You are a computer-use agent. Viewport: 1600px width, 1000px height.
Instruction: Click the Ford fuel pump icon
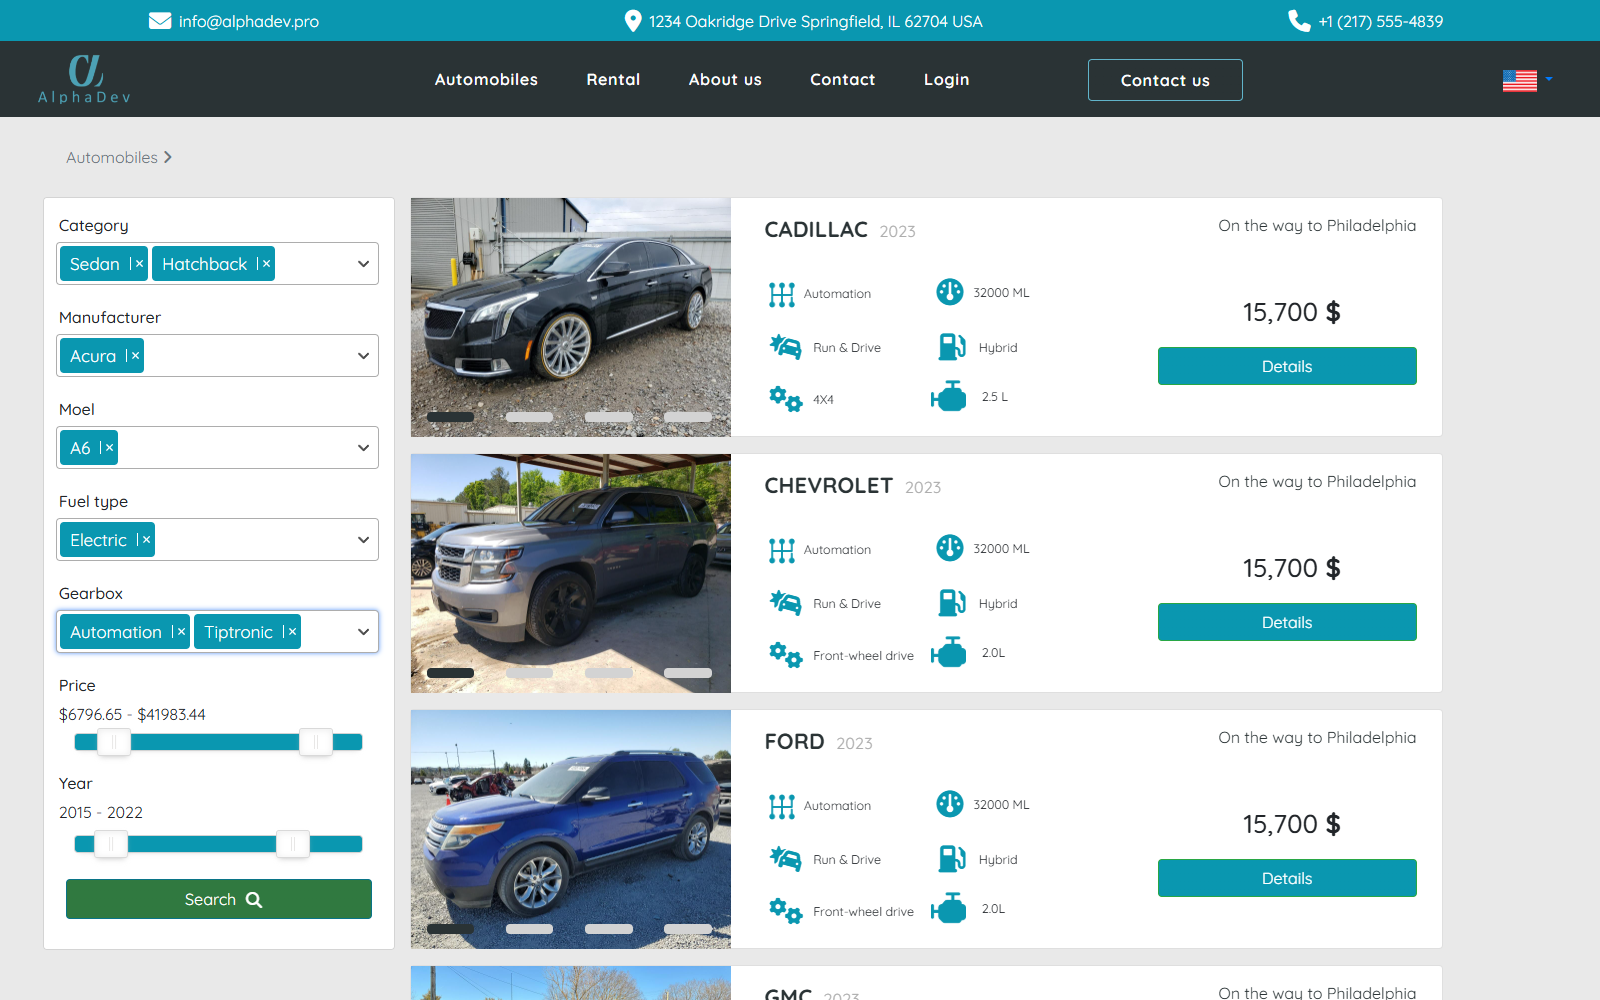point(951,859)
